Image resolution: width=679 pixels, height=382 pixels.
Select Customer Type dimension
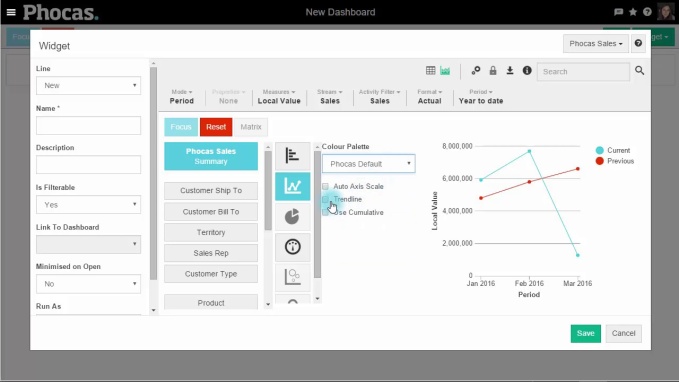click(211, 274)
